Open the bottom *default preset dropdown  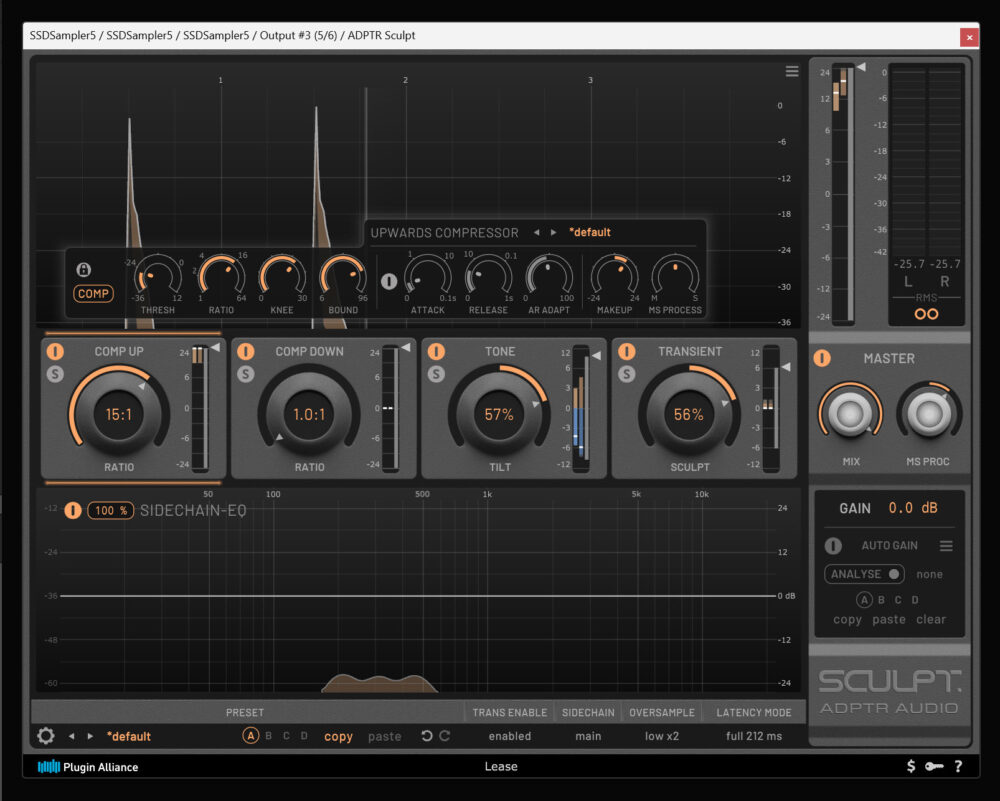[129, 736]
